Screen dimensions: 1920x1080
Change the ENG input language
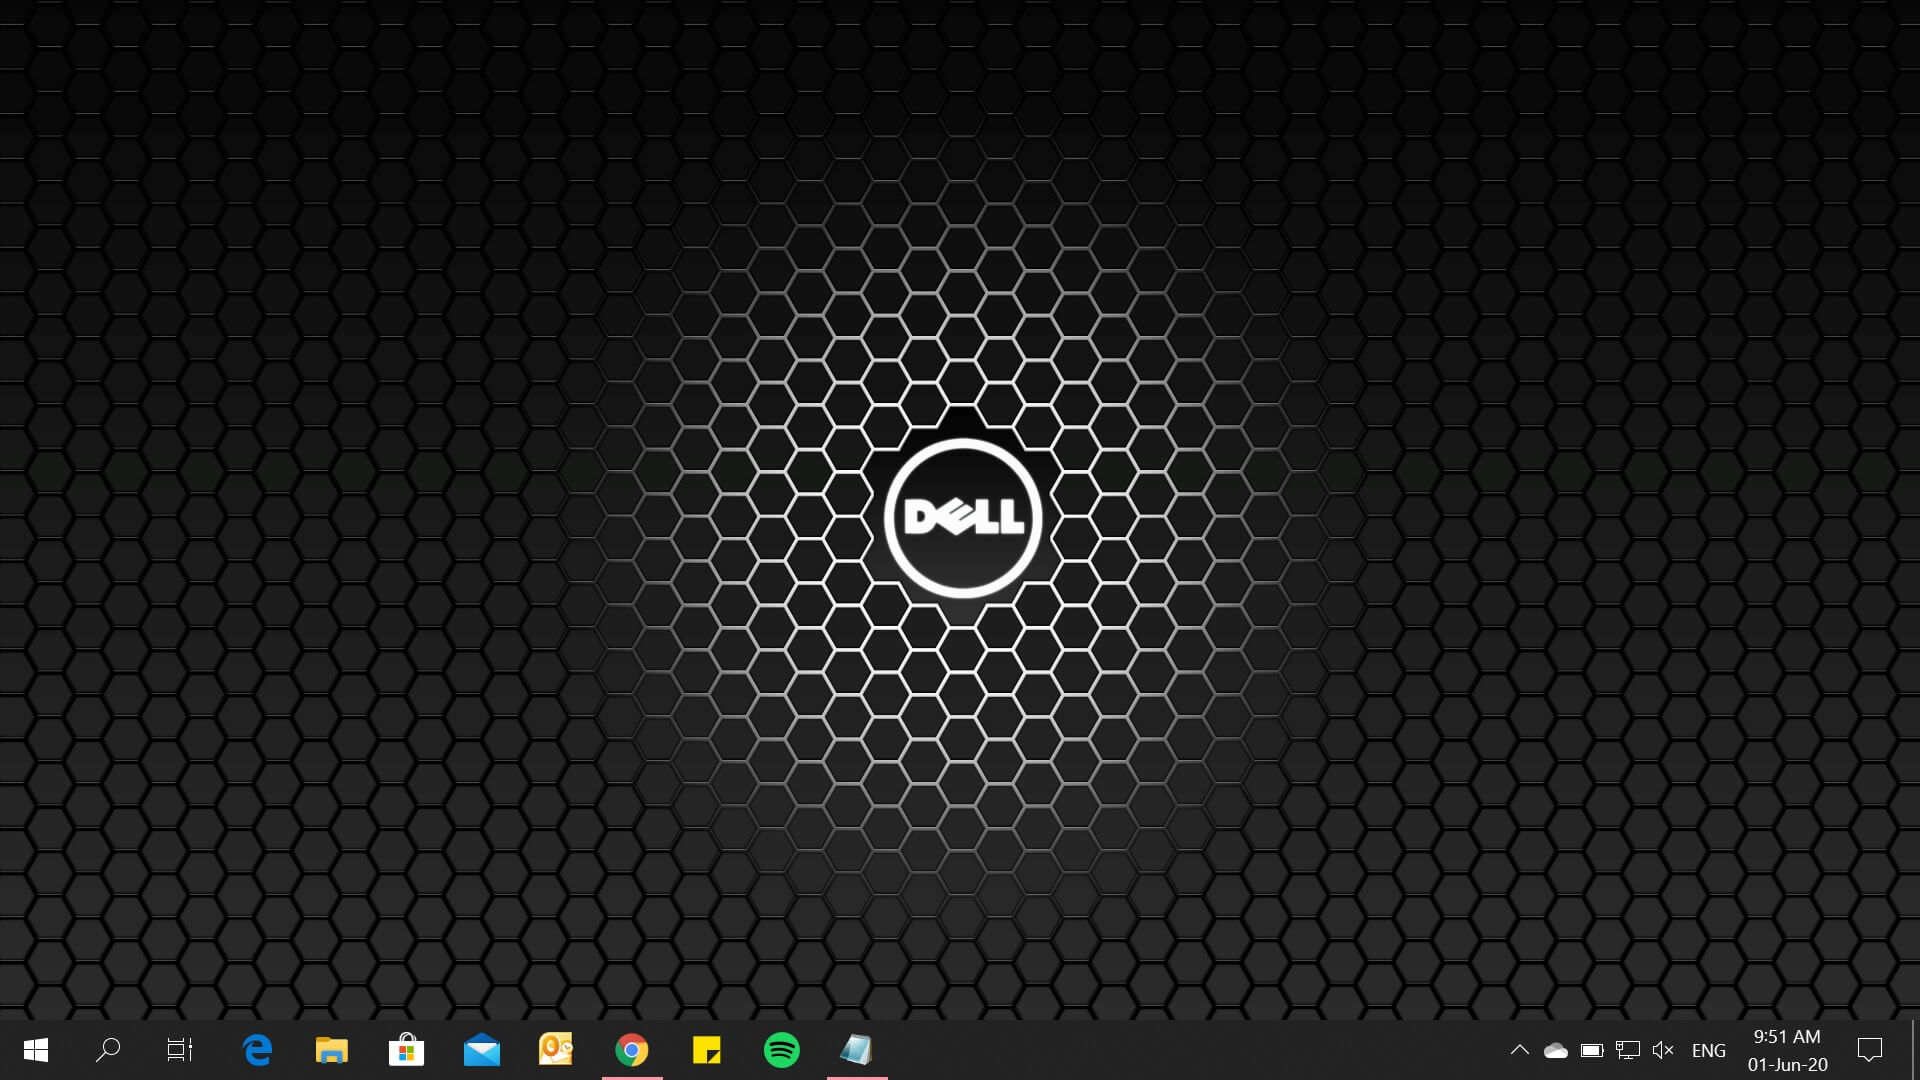1709,1051
